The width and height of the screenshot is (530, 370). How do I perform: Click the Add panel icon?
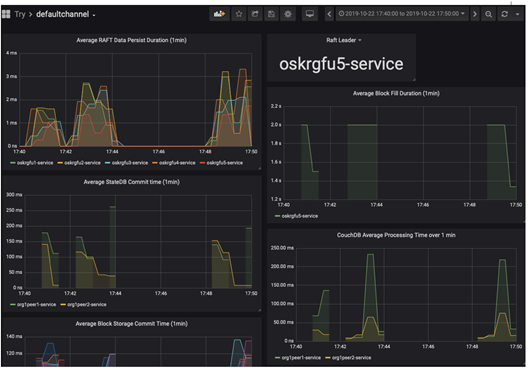click(x=219, y=14)
